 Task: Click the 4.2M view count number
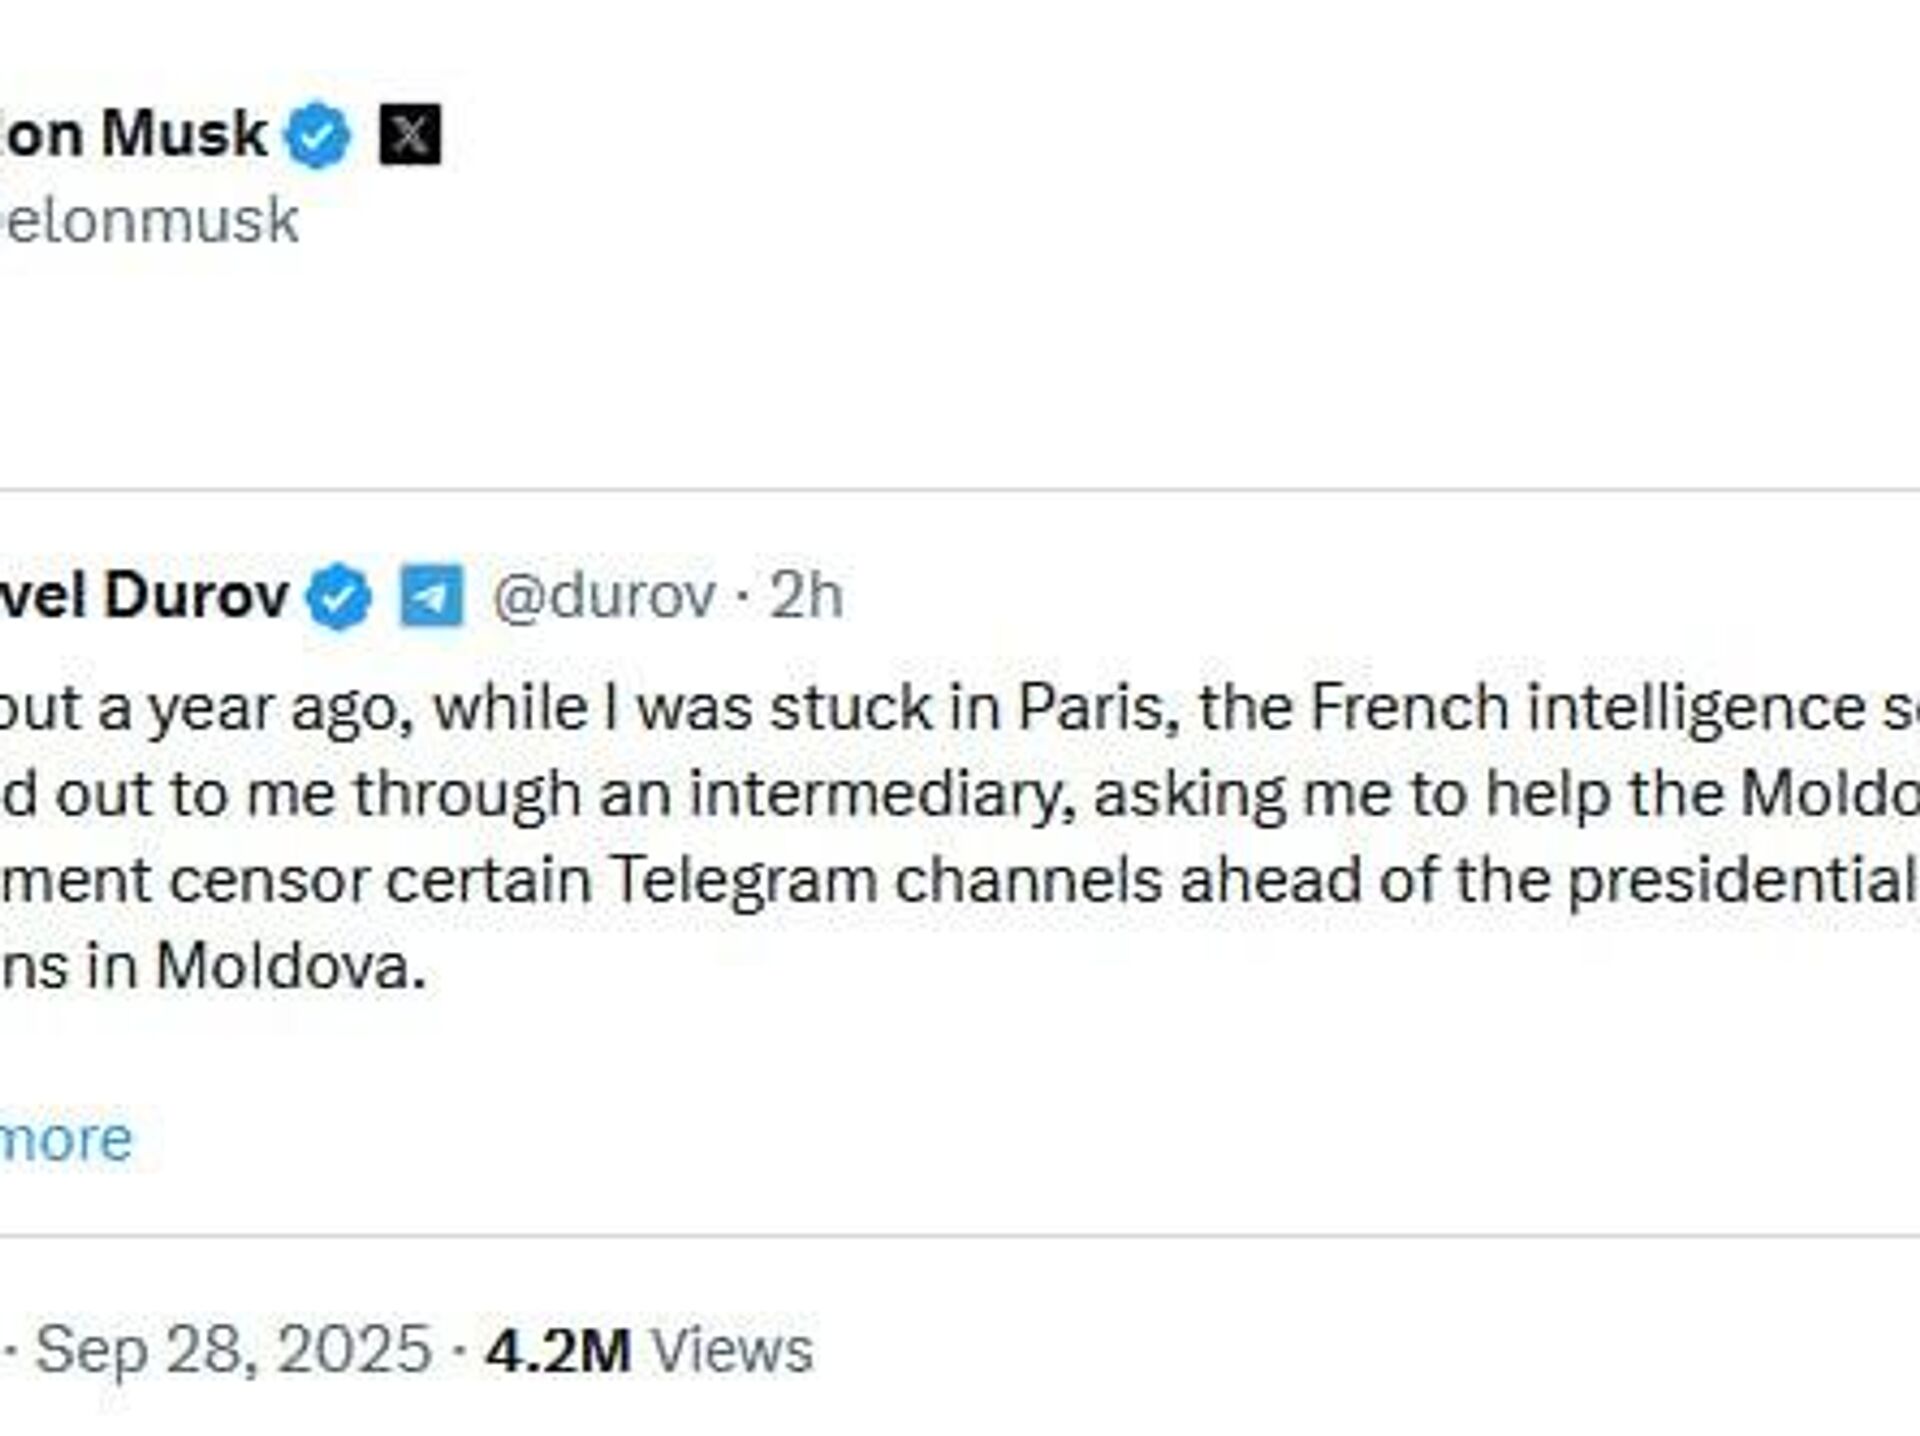click(558, 1350)
